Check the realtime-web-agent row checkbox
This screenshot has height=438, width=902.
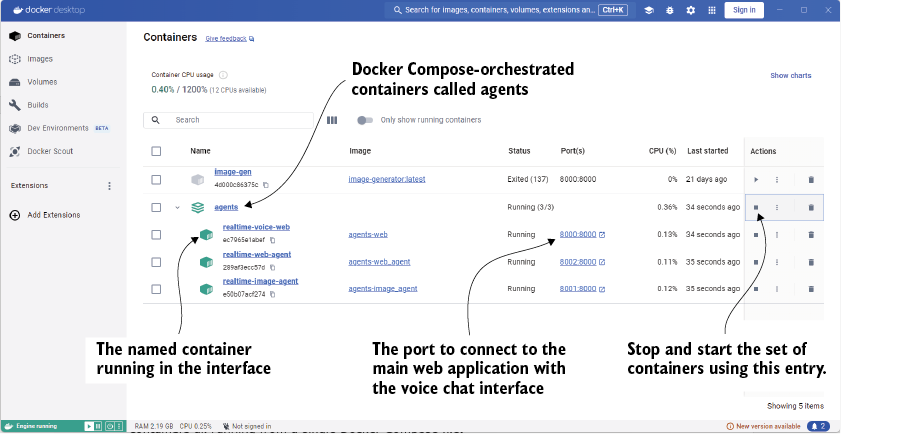[x=156, y=262]
